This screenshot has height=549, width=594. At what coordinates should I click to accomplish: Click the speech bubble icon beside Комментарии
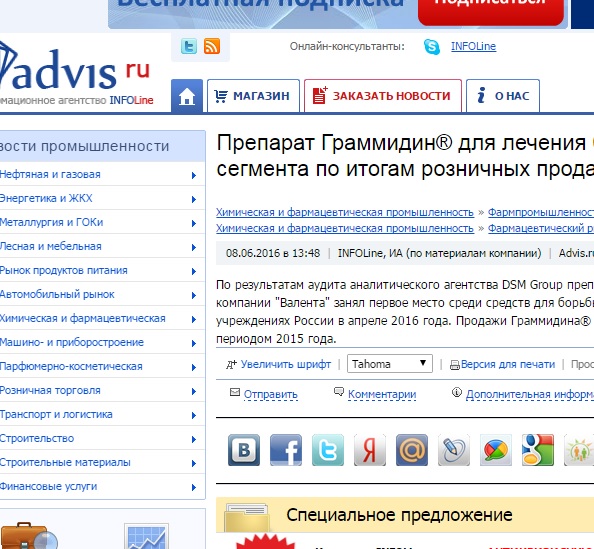pyautogui.click(x=339, y=391)
